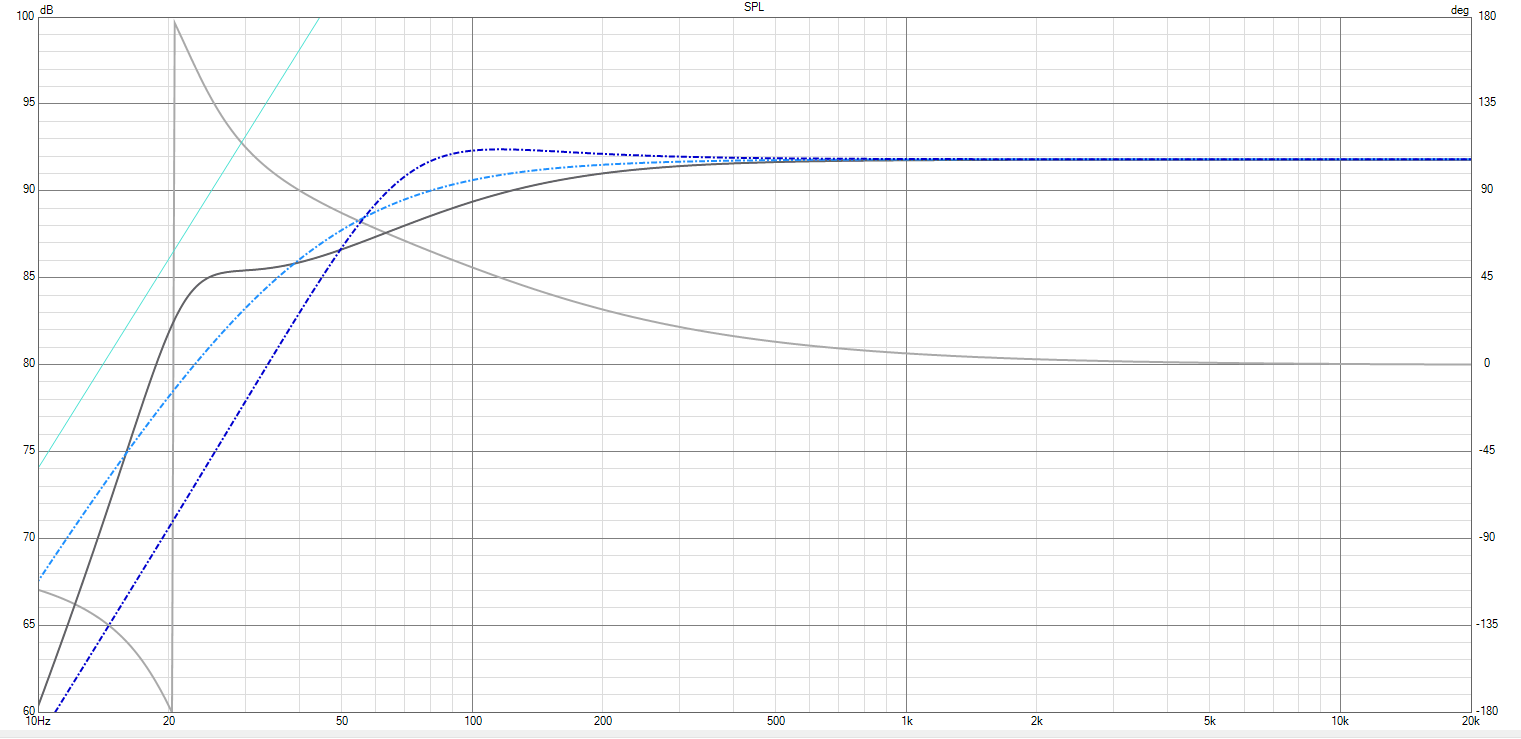The image size is (1521, 739).
Task: Click the 90 dB axis value
Action: pyautogui.click(x=29, y=190)
